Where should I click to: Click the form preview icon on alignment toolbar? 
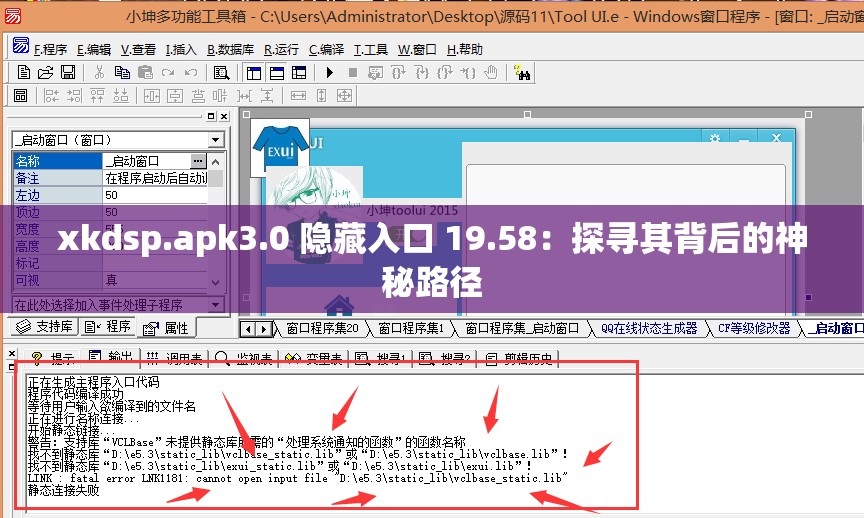pyautogui.click(x=20, y=95)
